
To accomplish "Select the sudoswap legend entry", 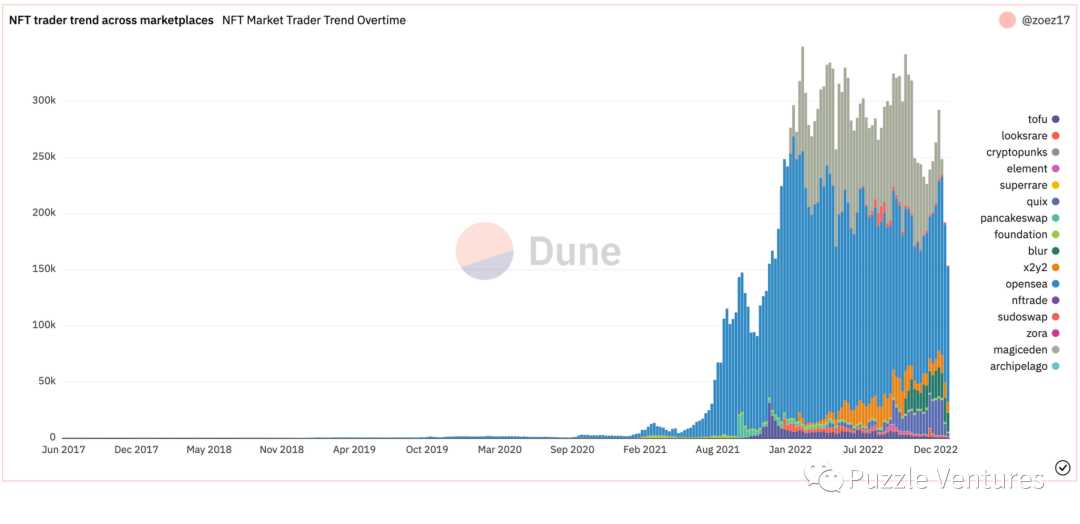I will point(1023,317).
